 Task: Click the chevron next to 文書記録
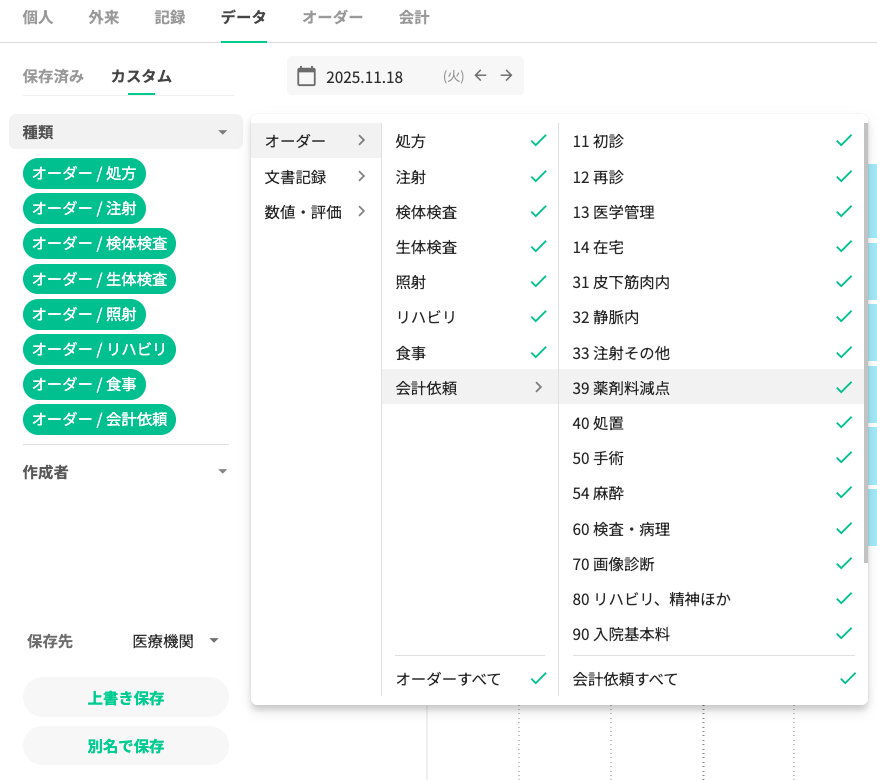[361, 177]
